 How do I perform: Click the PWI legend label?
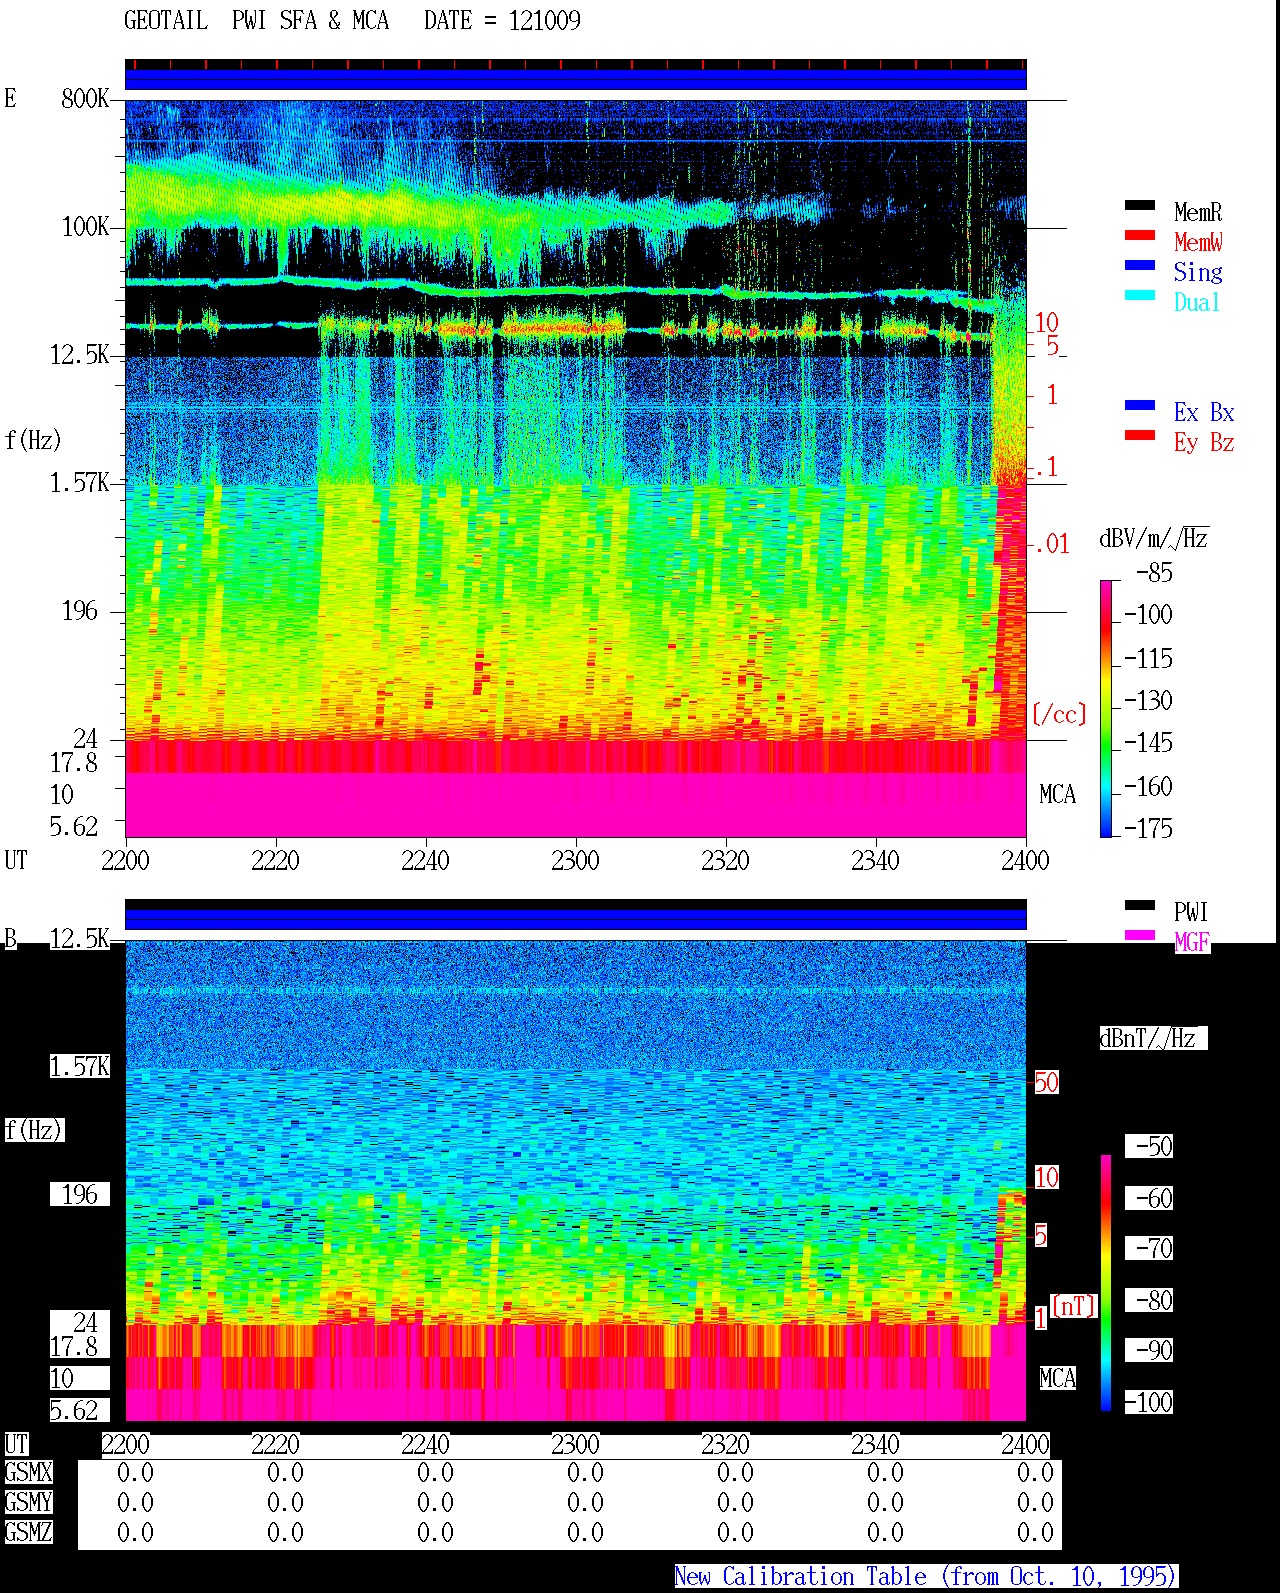(1191, 912)
